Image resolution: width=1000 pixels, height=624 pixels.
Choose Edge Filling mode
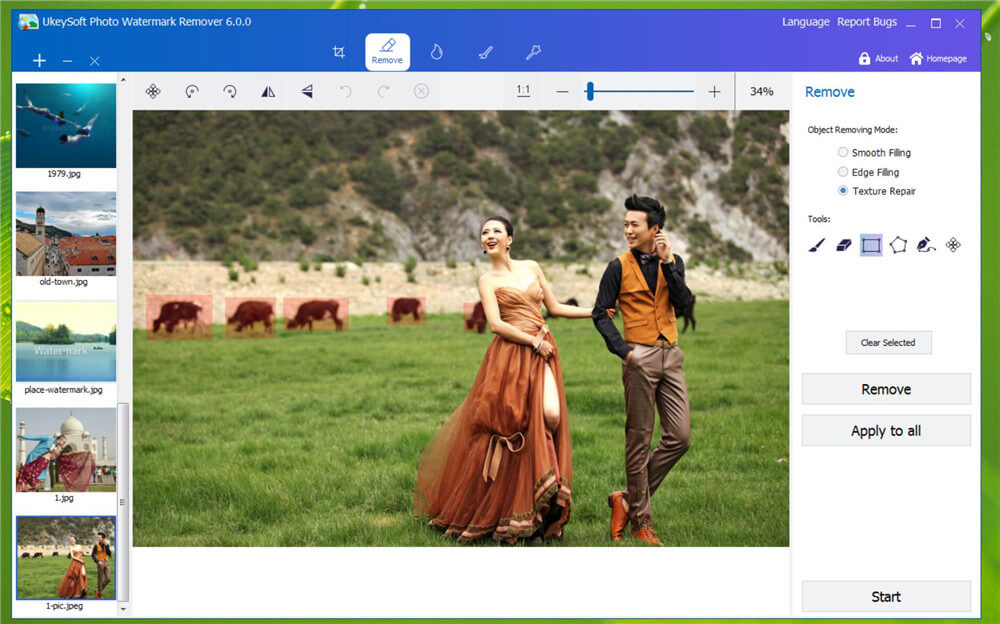point(843,172)
